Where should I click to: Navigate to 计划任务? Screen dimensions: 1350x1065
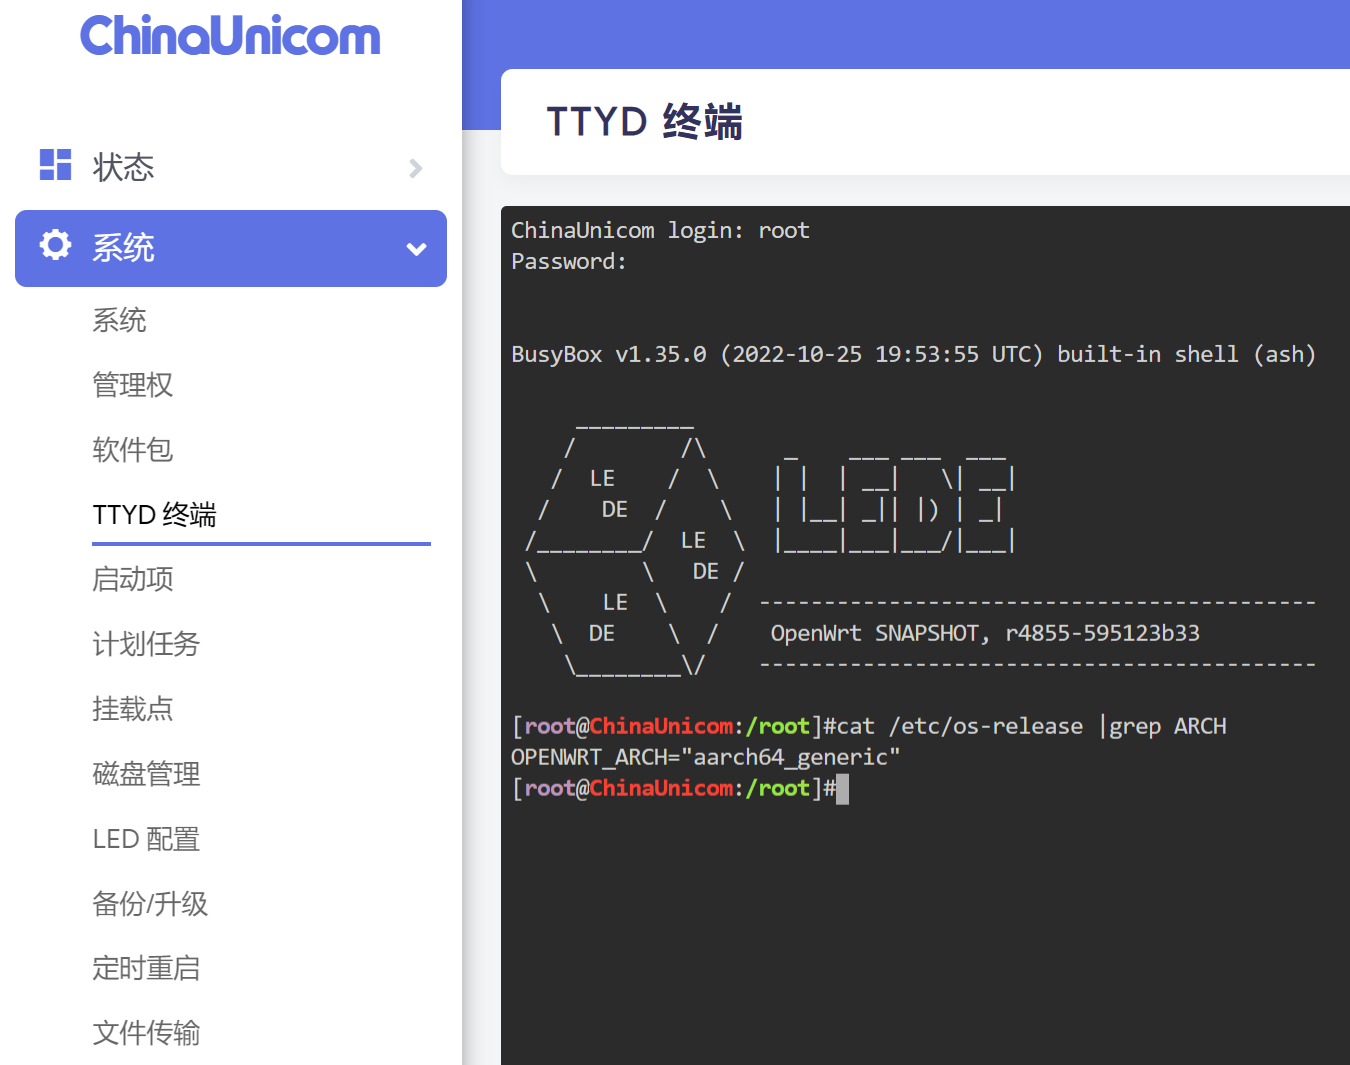pos(146,644)
